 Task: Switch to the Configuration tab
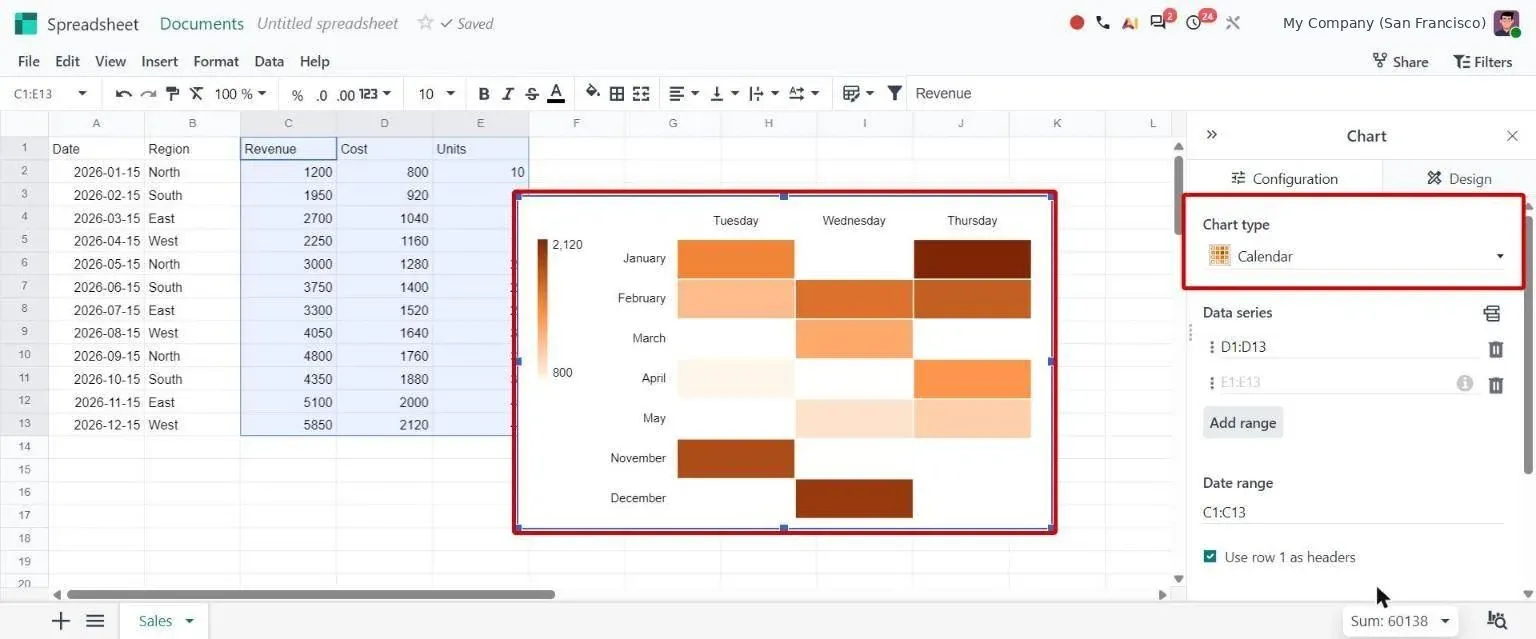click(1284, 178)
